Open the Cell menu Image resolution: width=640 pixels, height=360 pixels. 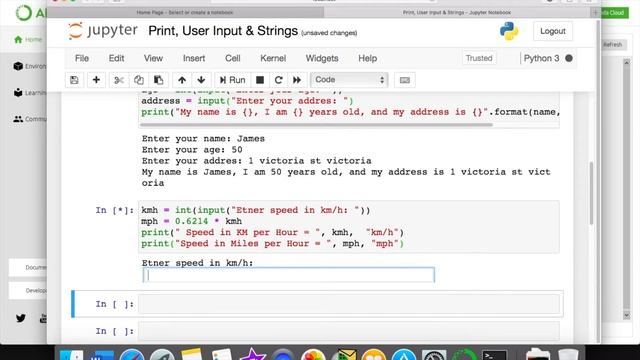[x=233, y=58]
